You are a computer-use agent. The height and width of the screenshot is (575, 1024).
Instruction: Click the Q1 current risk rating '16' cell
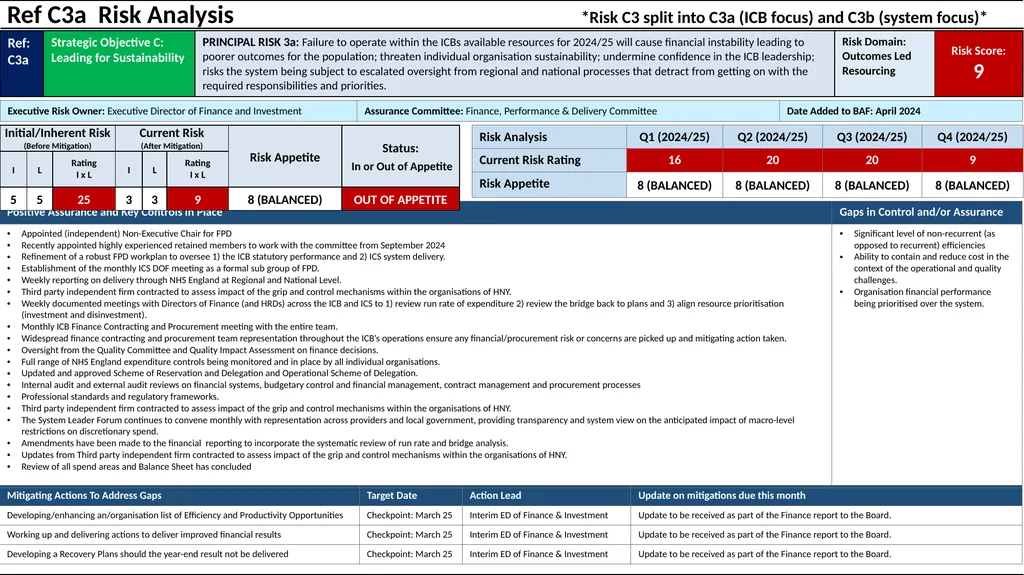(x=674, y=160)
